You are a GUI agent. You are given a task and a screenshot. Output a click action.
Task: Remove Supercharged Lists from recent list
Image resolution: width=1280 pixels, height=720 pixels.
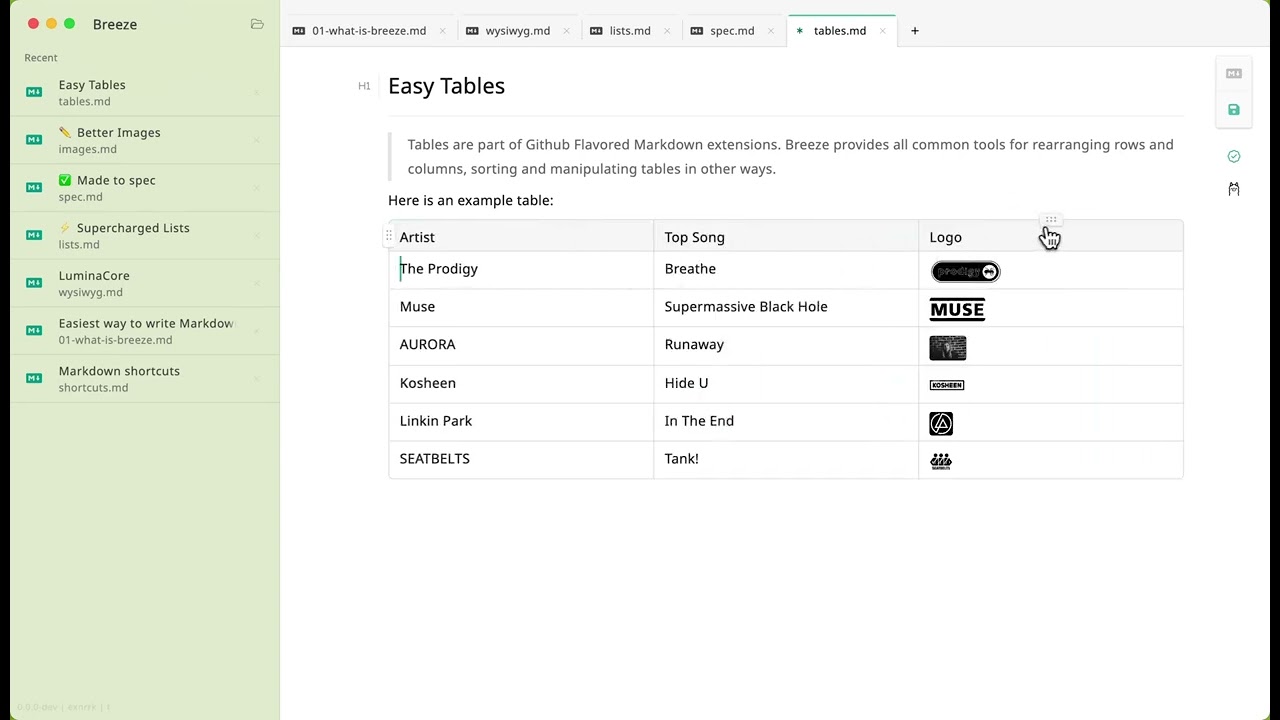click(256, 235)
